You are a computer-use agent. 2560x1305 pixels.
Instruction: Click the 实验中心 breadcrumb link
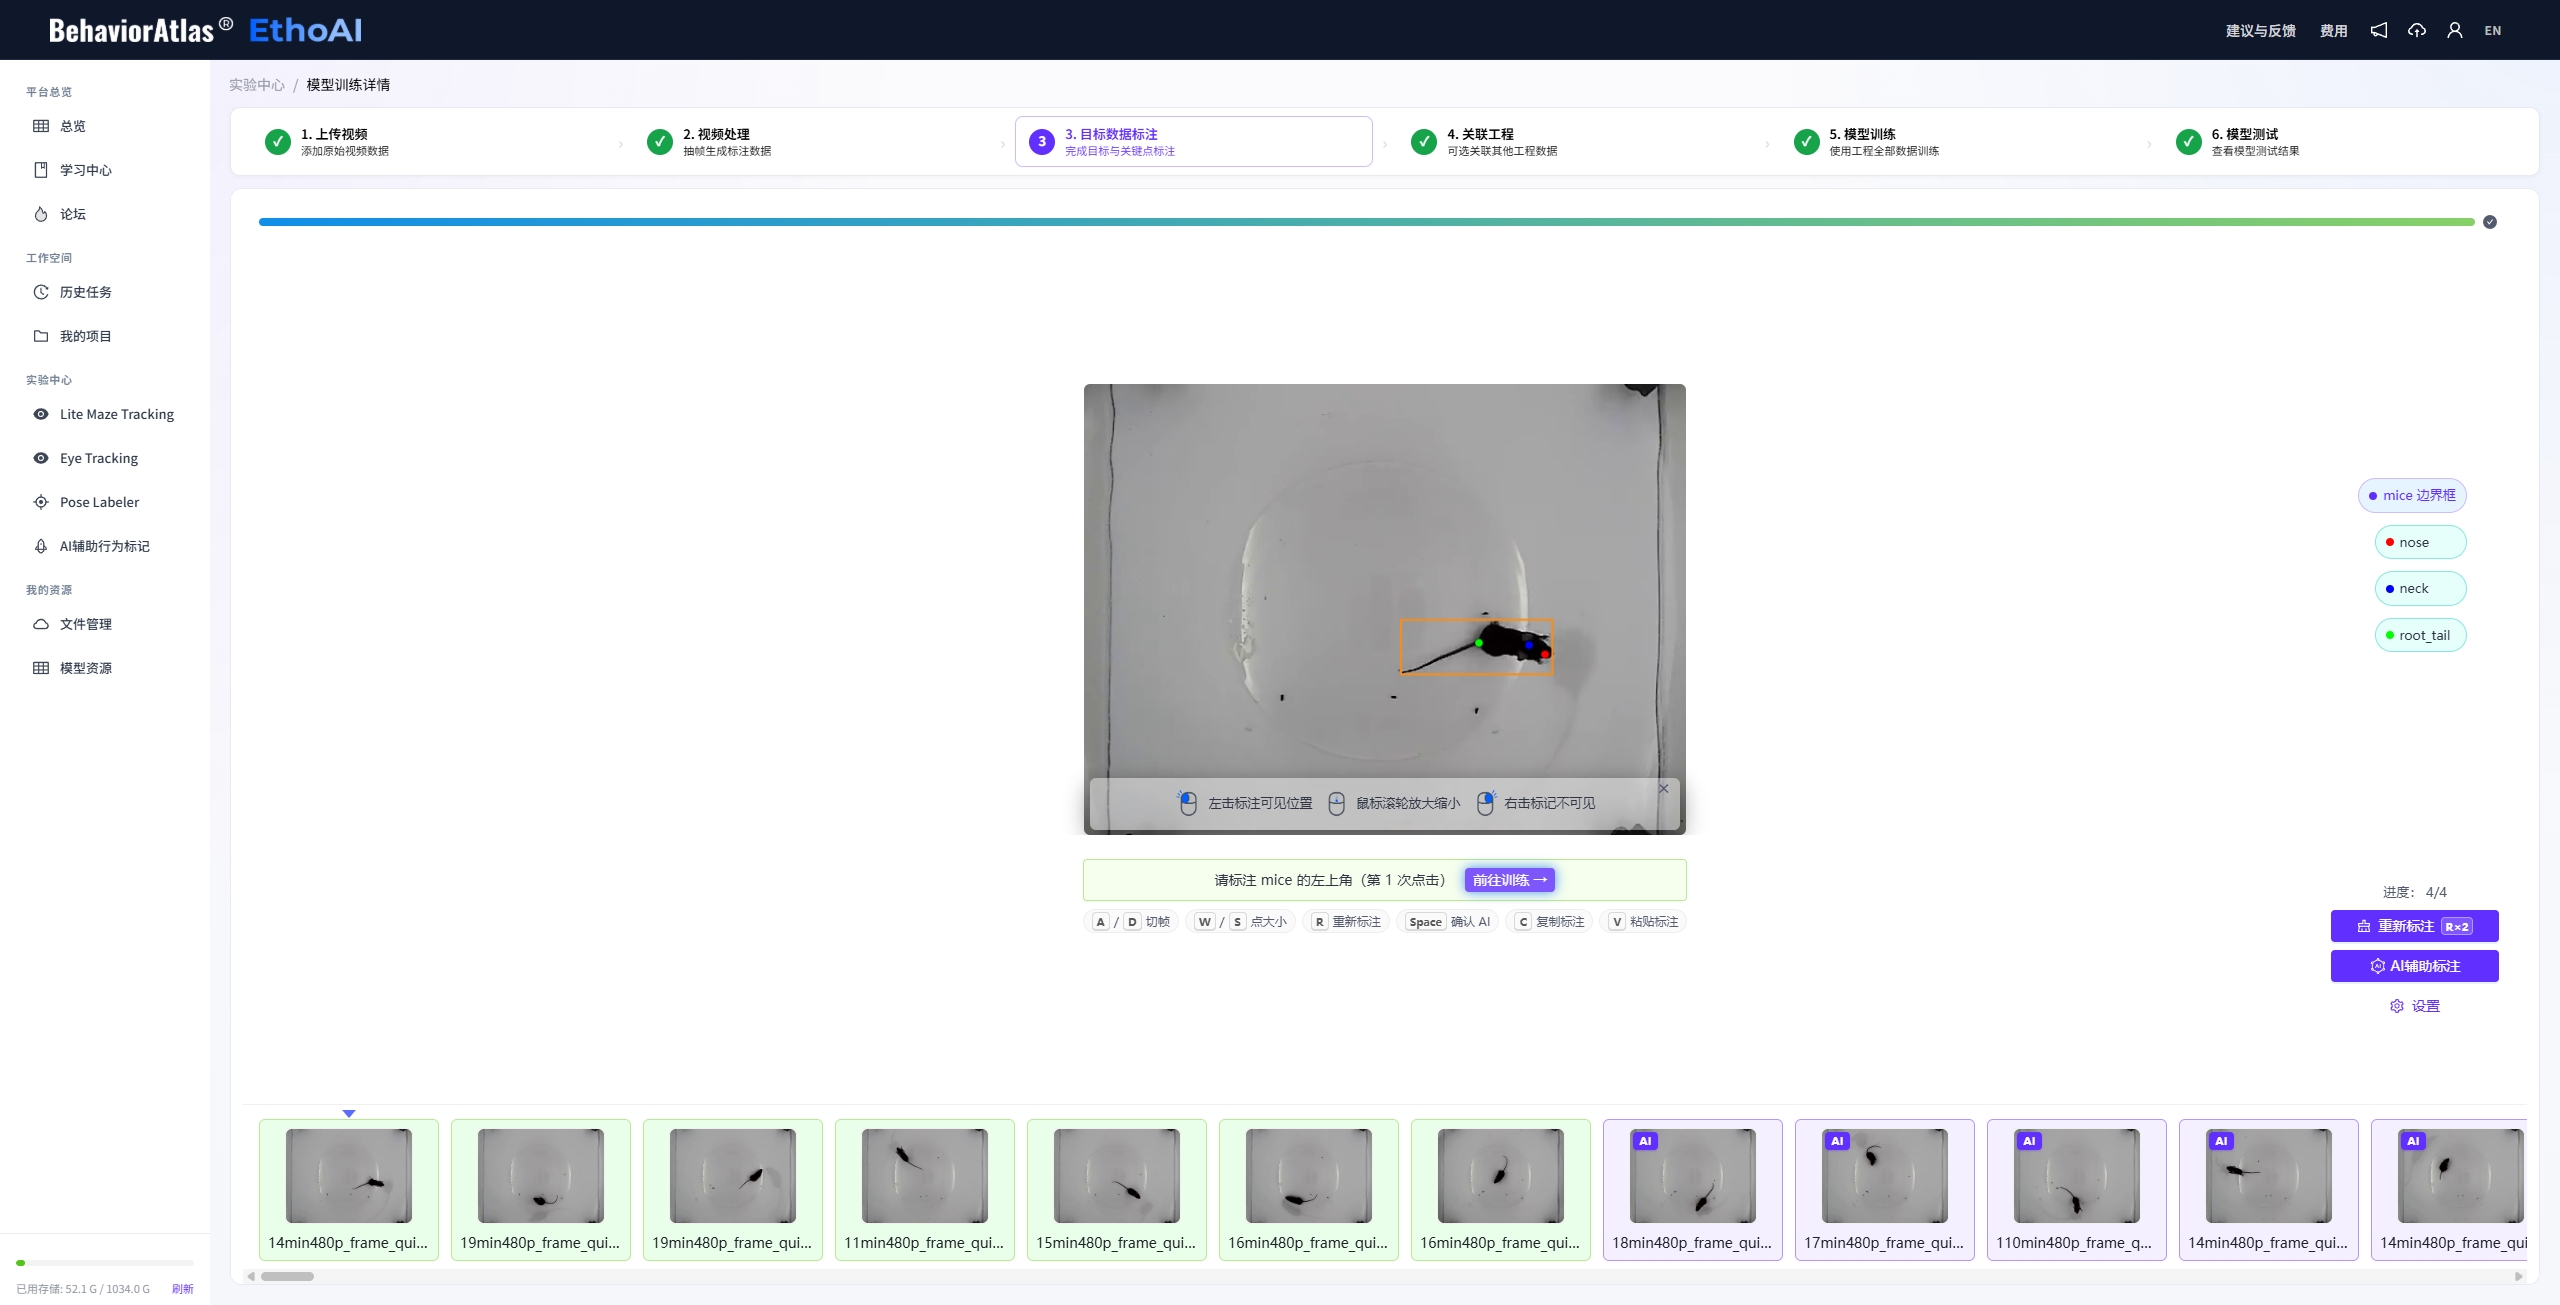pos(257,85)
